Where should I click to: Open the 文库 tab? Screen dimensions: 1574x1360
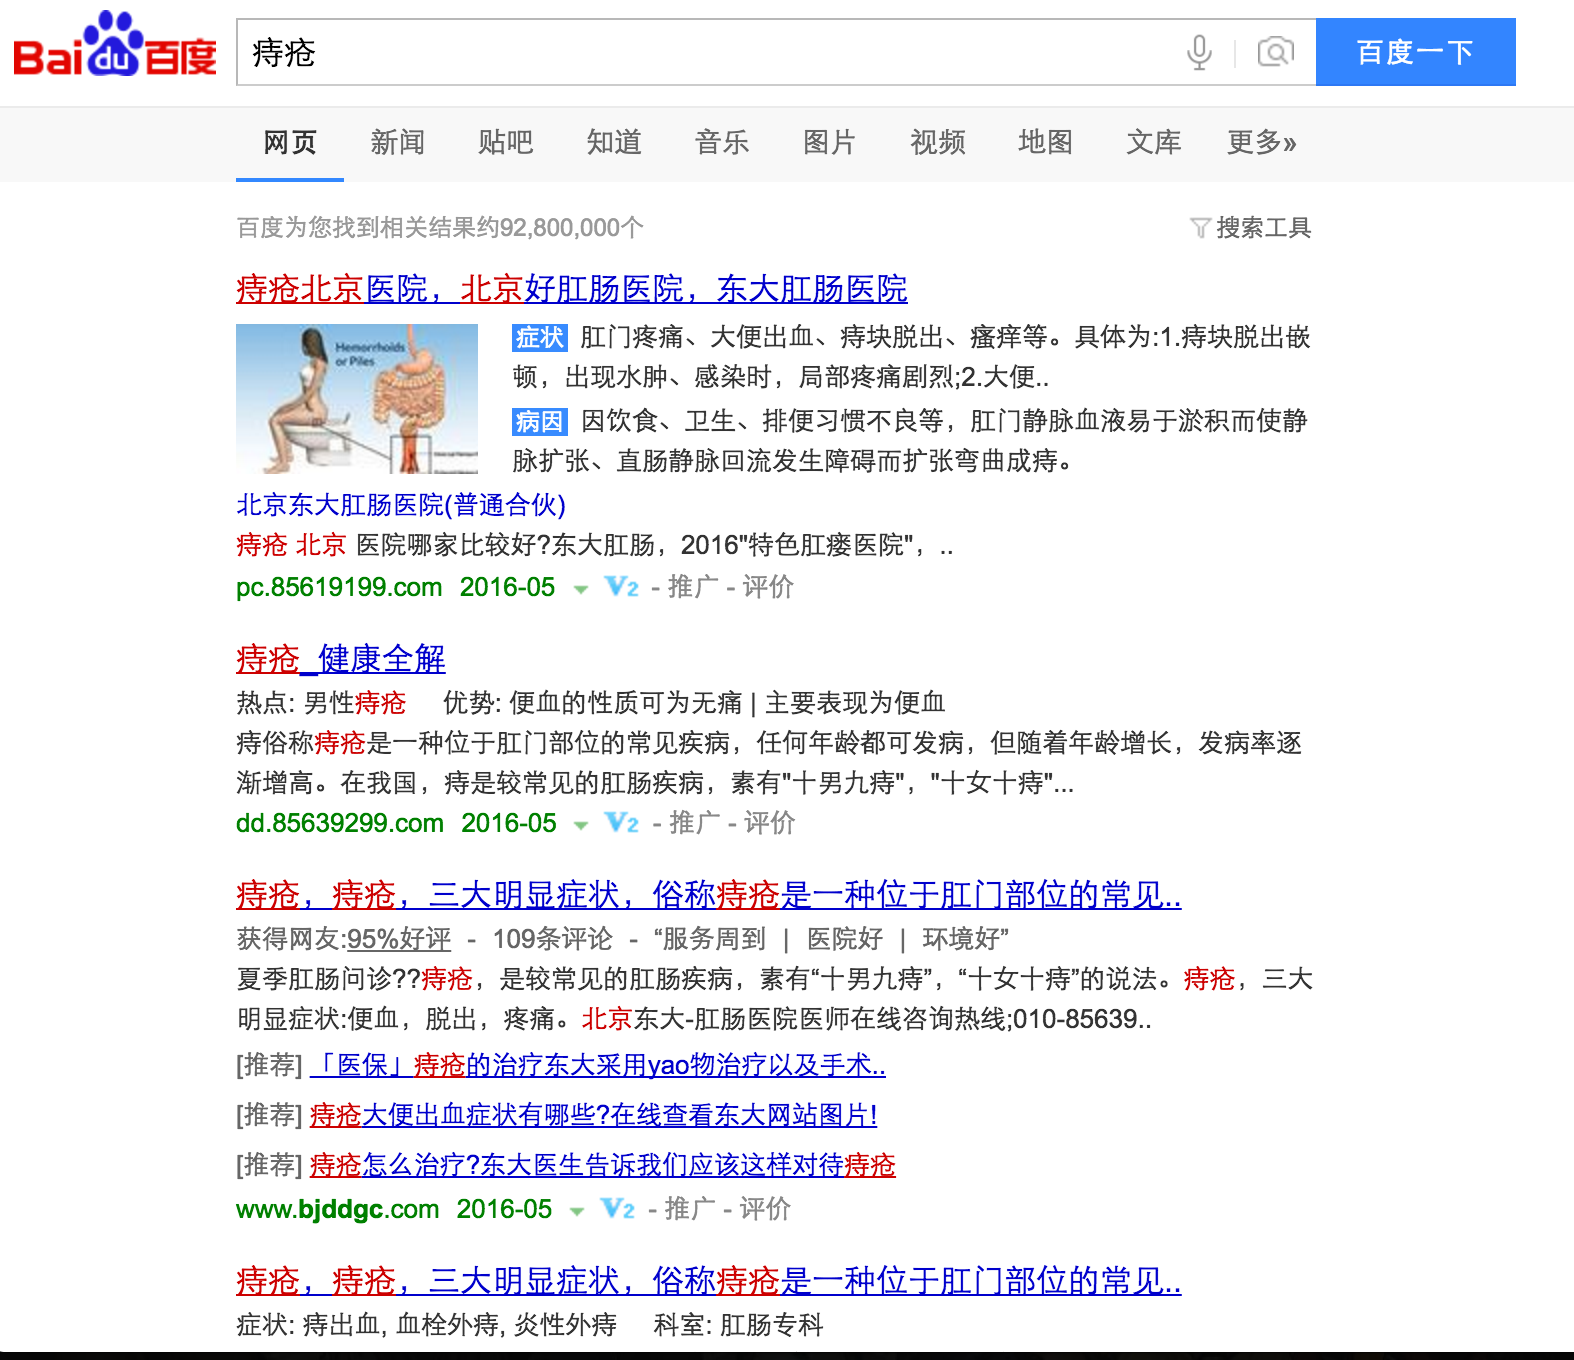(x=1154, y=142)
